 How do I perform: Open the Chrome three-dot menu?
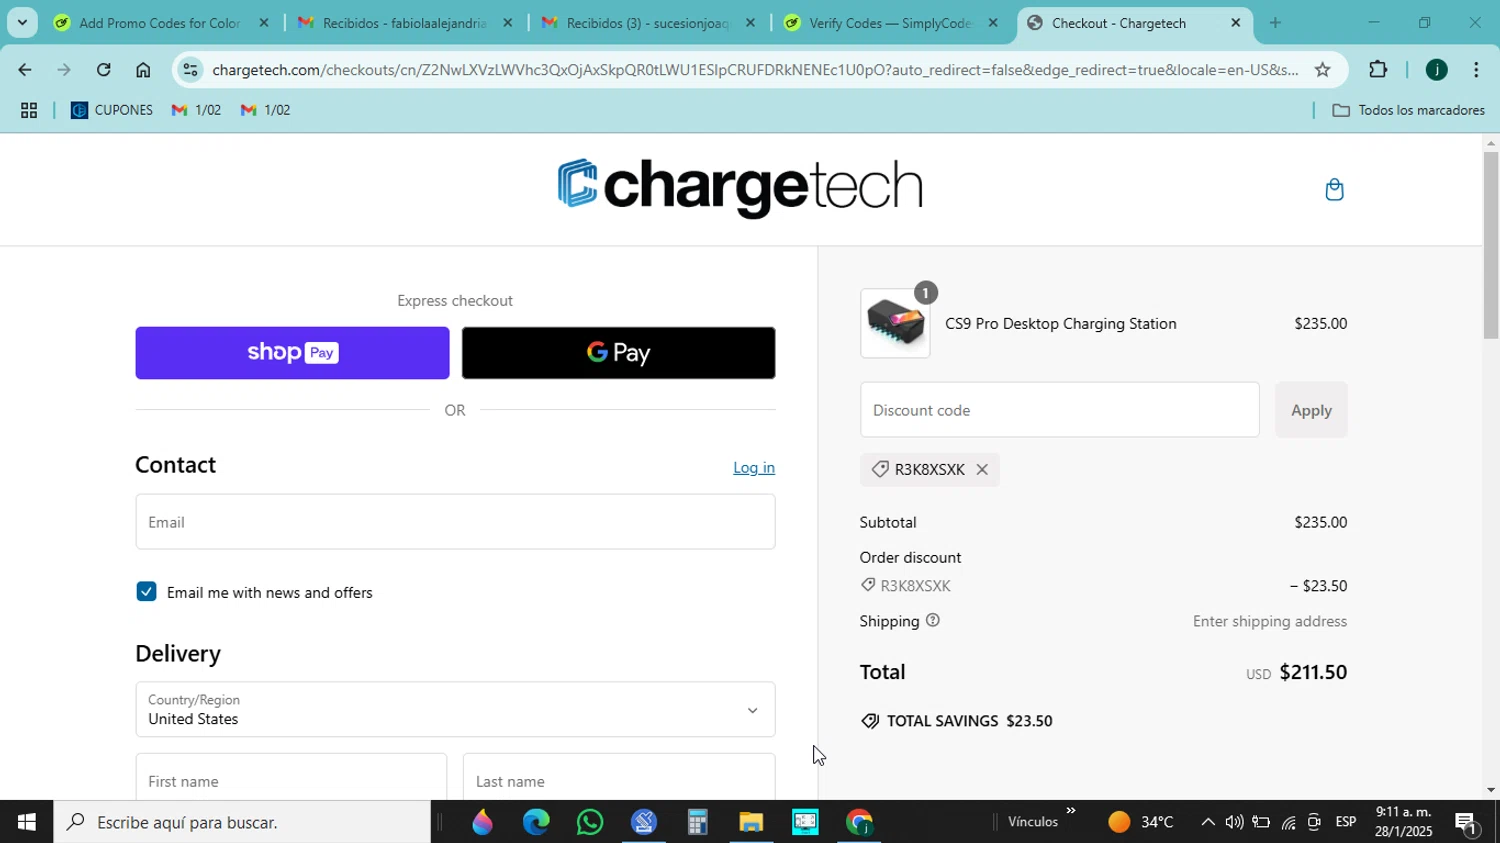click(1476, 70)
